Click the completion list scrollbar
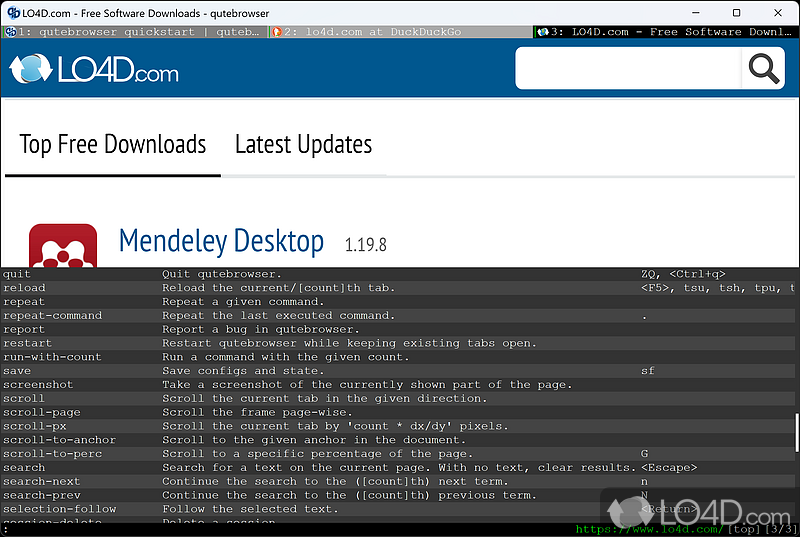Screen dimensions: 800x537 [796, 432]
